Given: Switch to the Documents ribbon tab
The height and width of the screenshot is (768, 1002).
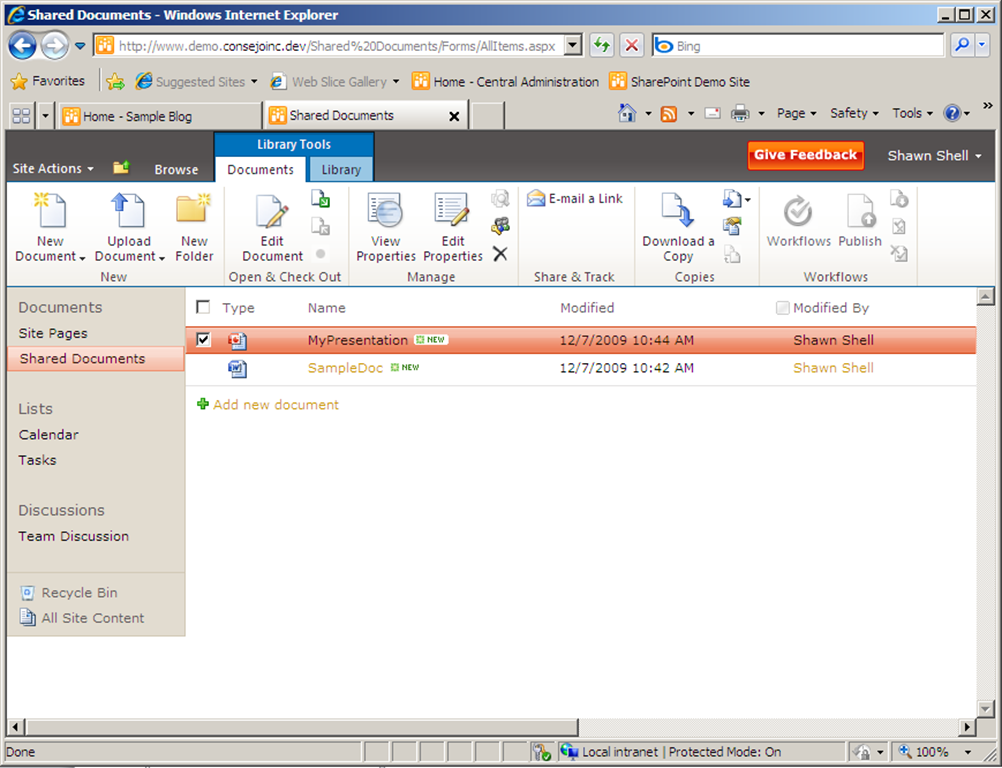Looking at the screenshot, I should (x=261, y=169).
